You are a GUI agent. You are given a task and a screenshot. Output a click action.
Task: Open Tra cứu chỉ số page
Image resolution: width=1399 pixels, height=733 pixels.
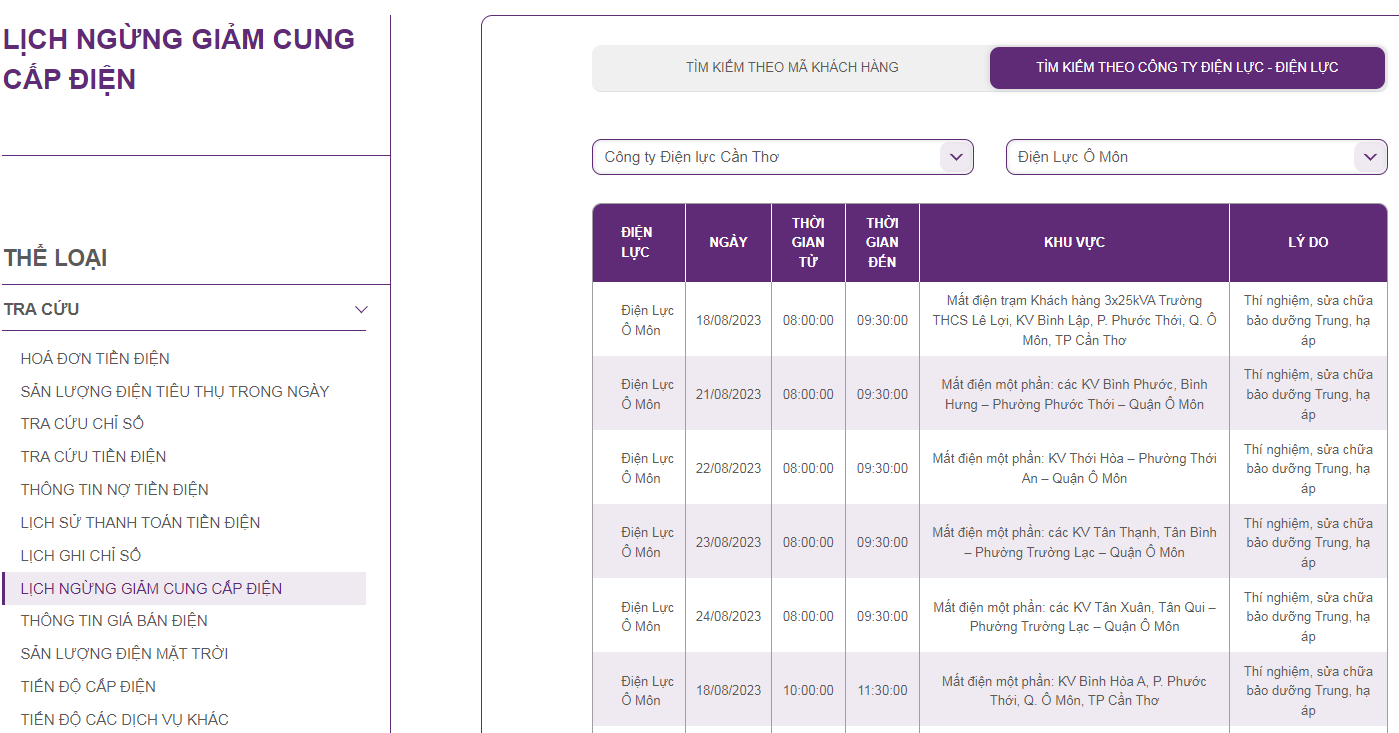(82, 424)
